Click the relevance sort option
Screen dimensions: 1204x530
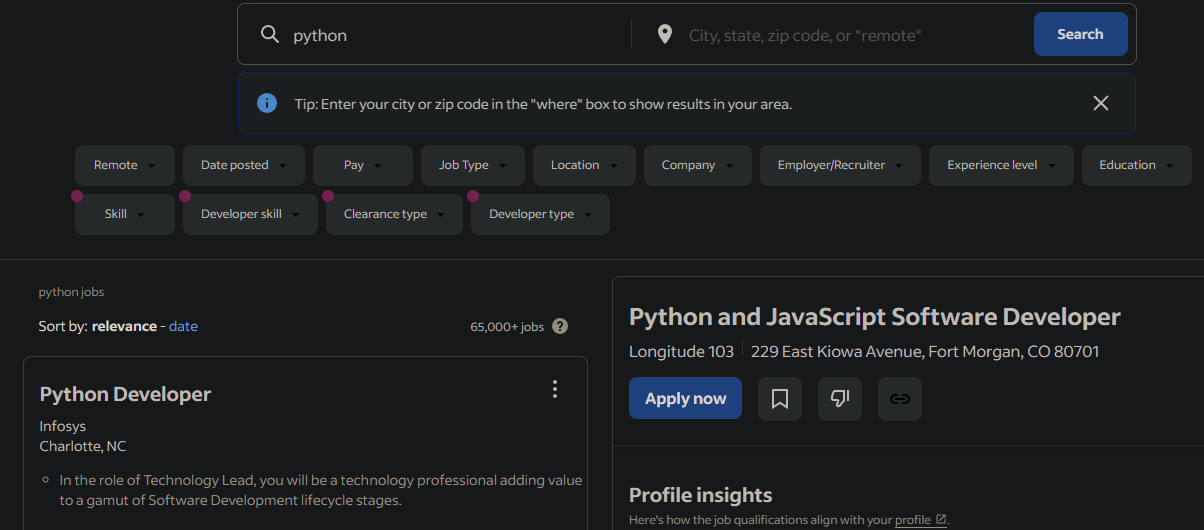point(124,326)
